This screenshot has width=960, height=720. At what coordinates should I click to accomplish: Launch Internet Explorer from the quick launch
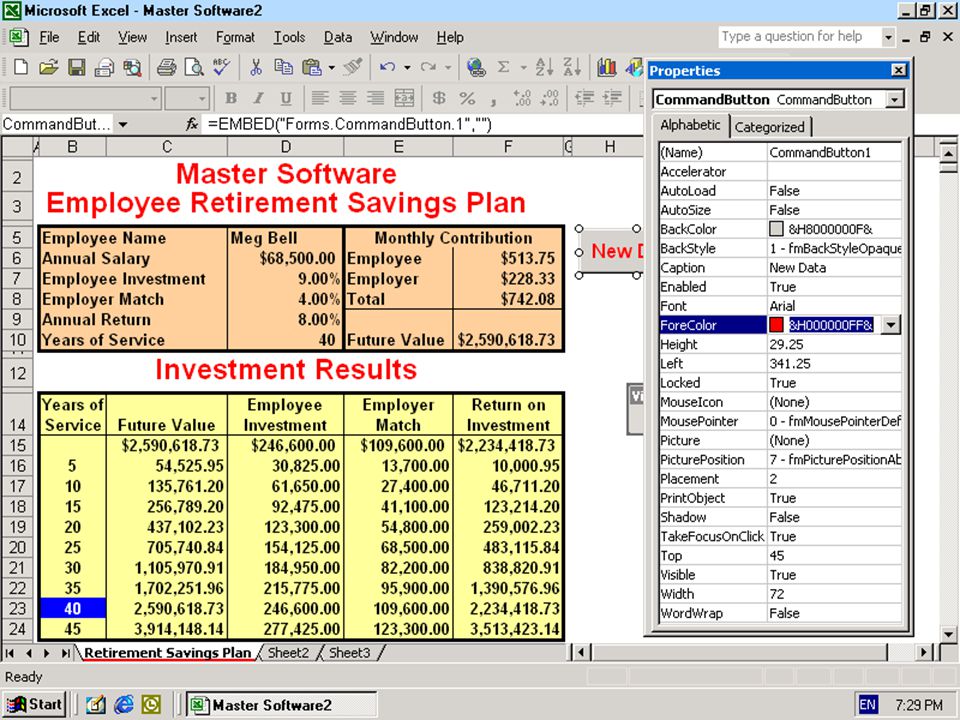[123, 705]
